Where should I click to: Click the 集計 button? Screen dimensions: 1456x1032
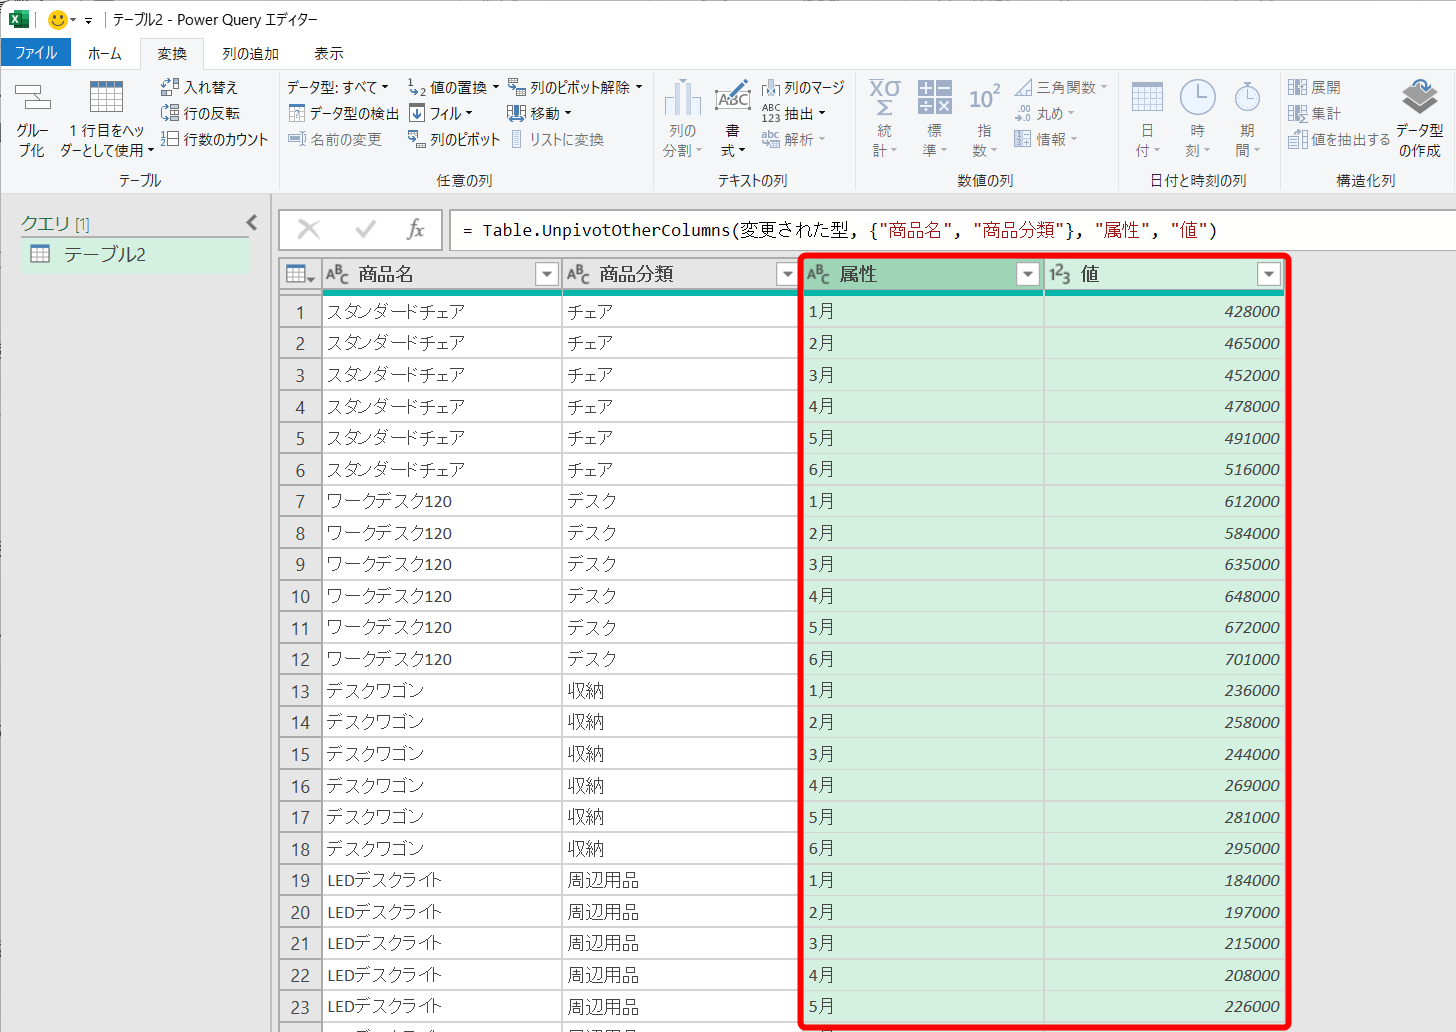pos(1314,113)
